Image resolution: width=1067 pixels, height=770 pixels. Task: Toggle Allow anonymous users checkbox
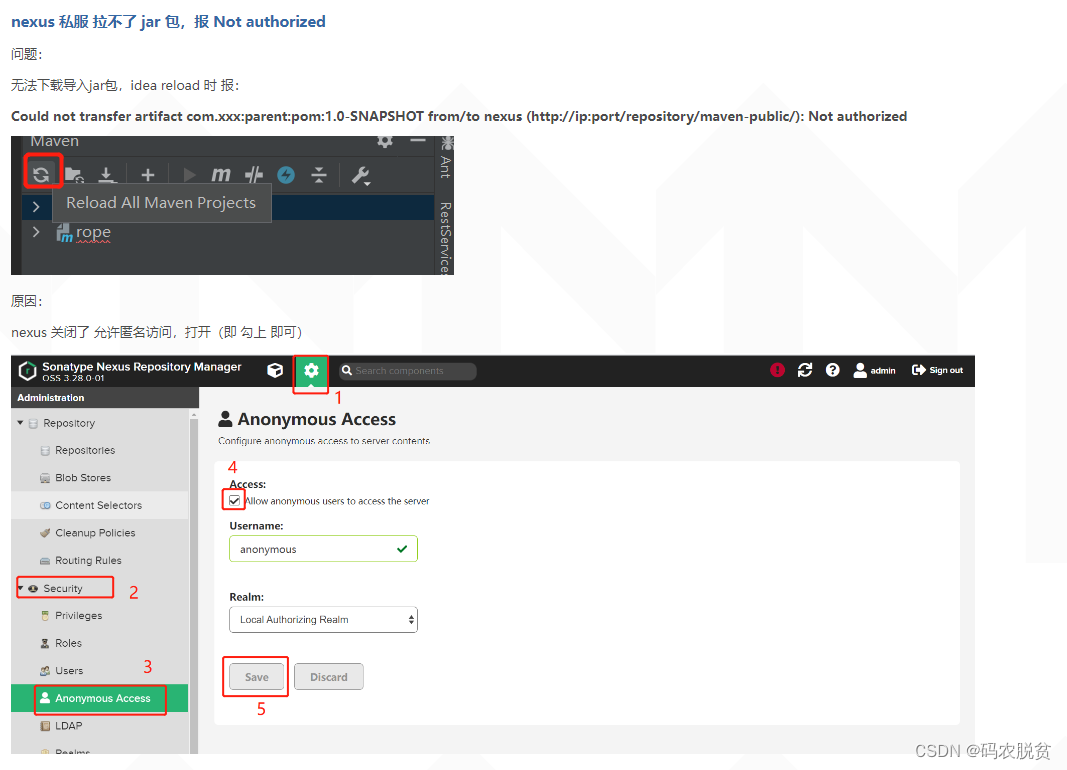(235, 501)
